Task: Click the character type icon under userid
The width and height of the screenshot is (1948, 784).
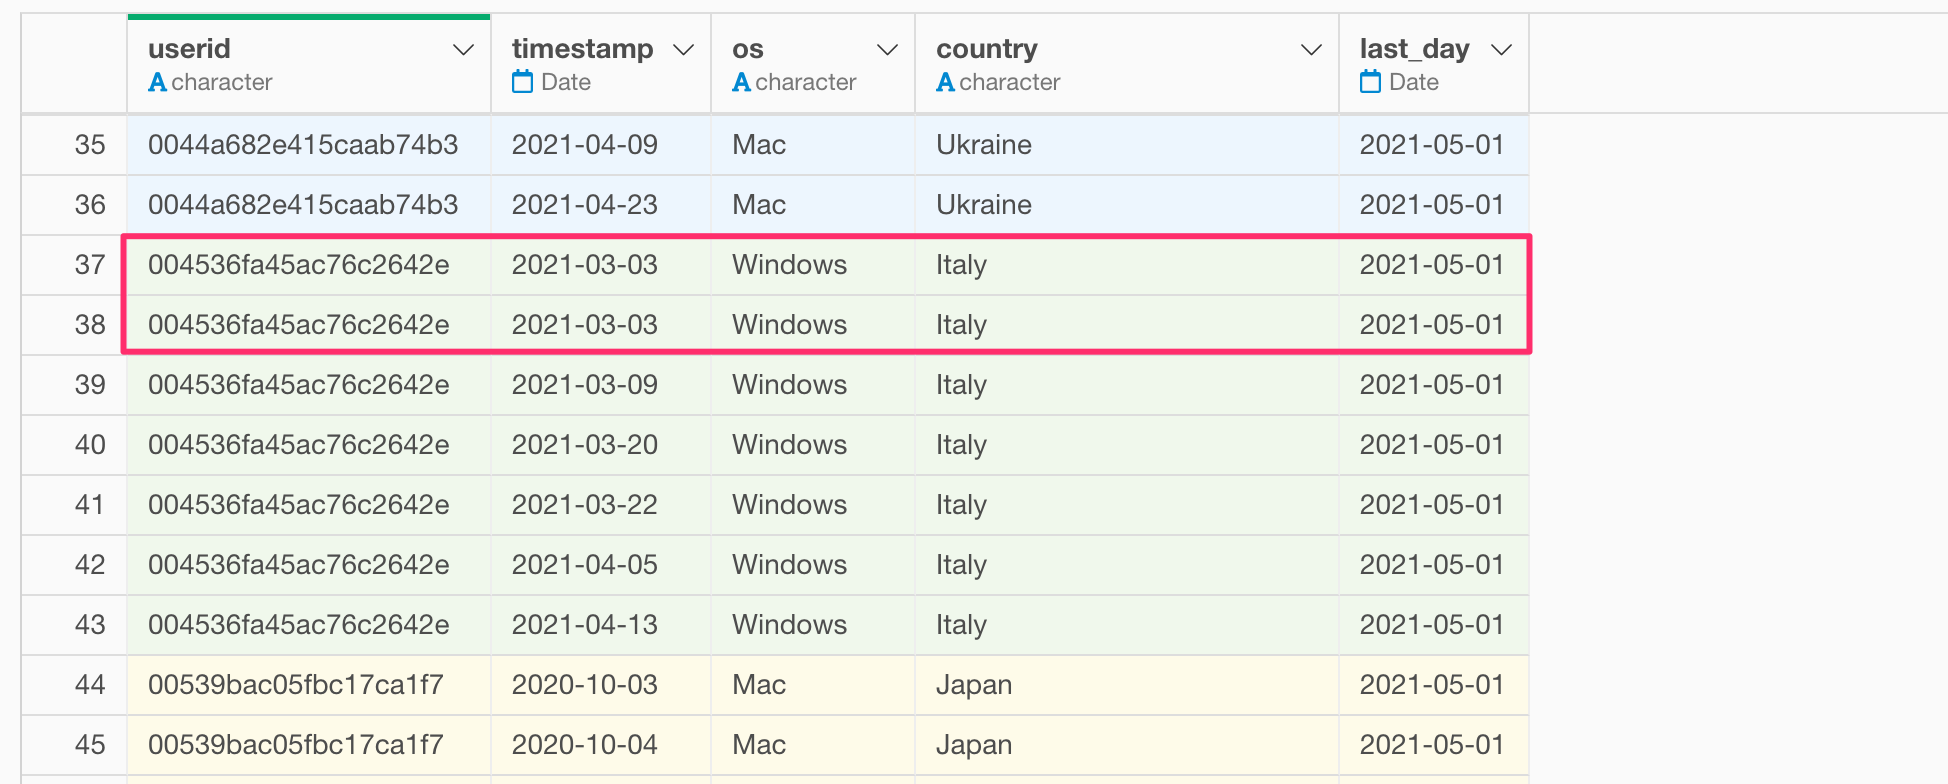Action: point(157,83)
